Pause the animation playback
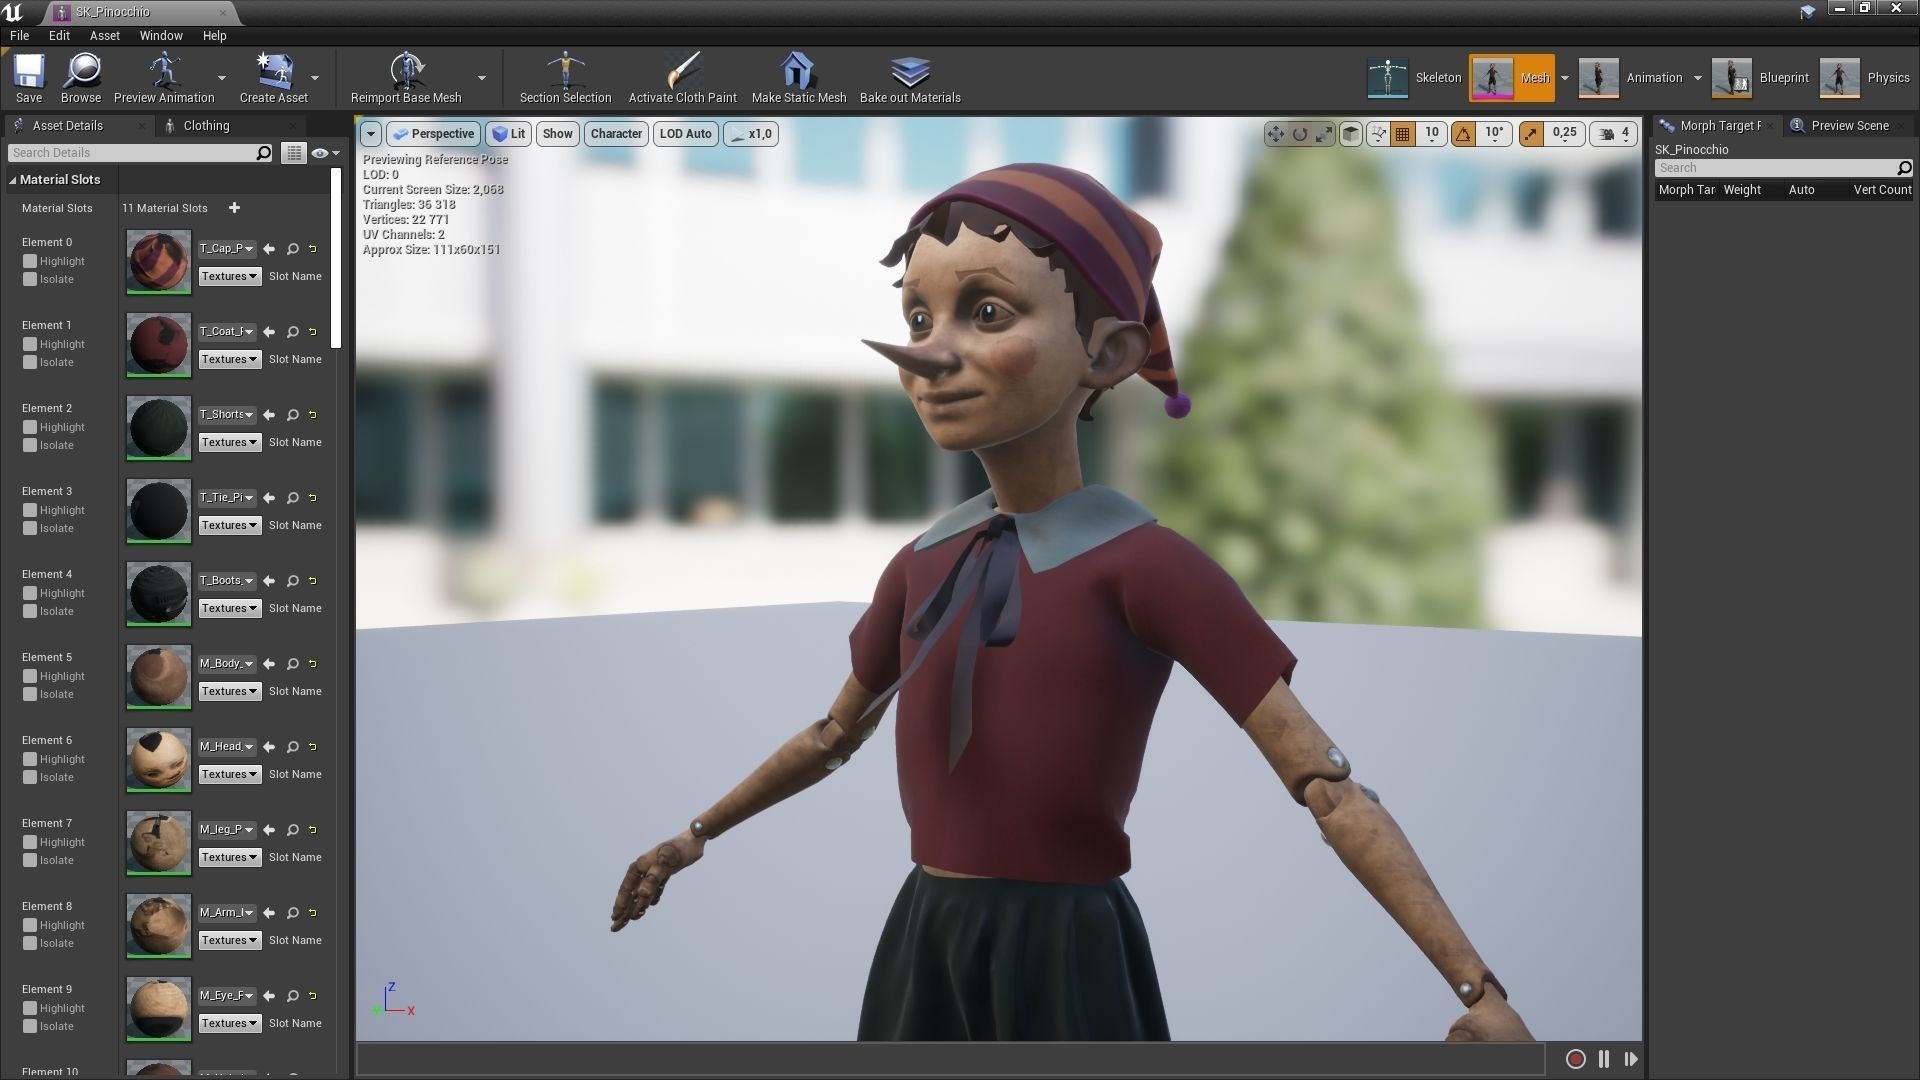 1604,1059
